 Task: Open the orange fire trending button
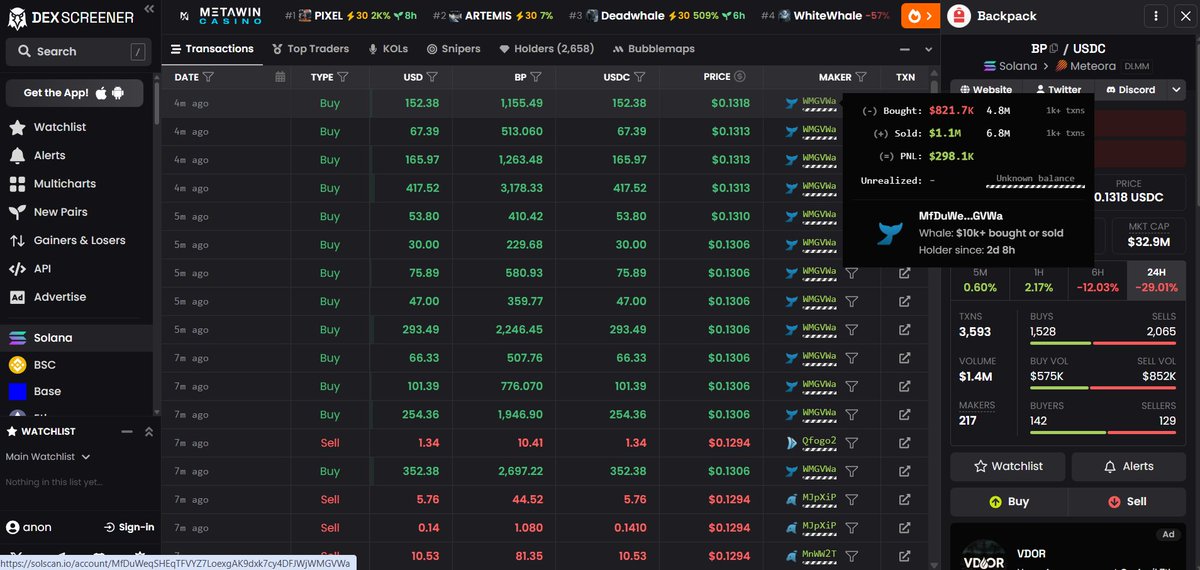pyautogui.click(x=919, y=16)
